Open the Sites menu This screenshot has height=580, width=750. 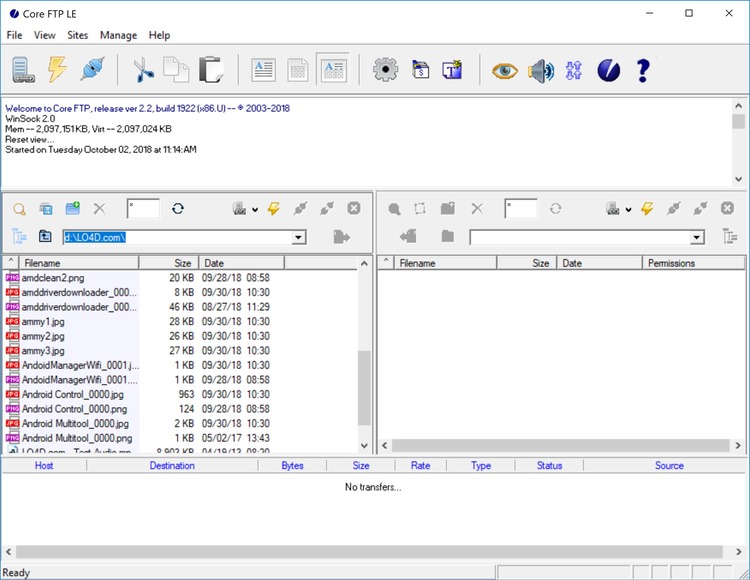(x=77, y=35)
